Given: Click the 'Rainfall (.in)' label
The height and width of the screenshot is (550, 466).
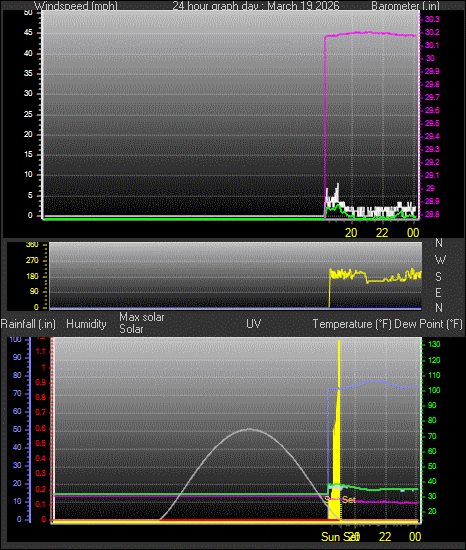Looking at the screenshot, I should [28, 324].
